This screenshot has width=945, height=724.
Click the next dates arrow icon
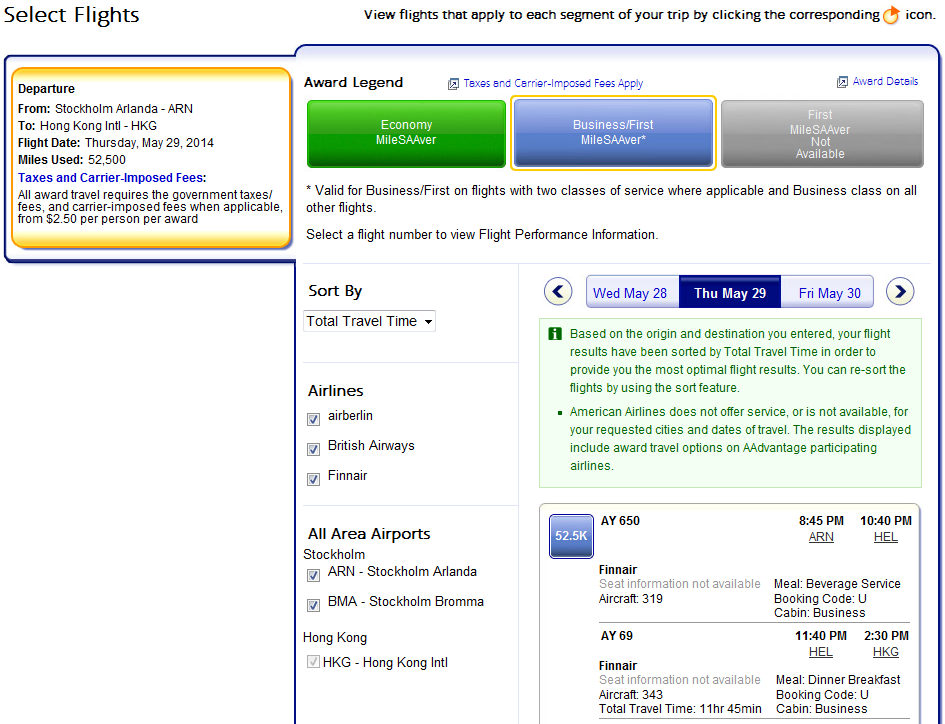click(900, 292)
